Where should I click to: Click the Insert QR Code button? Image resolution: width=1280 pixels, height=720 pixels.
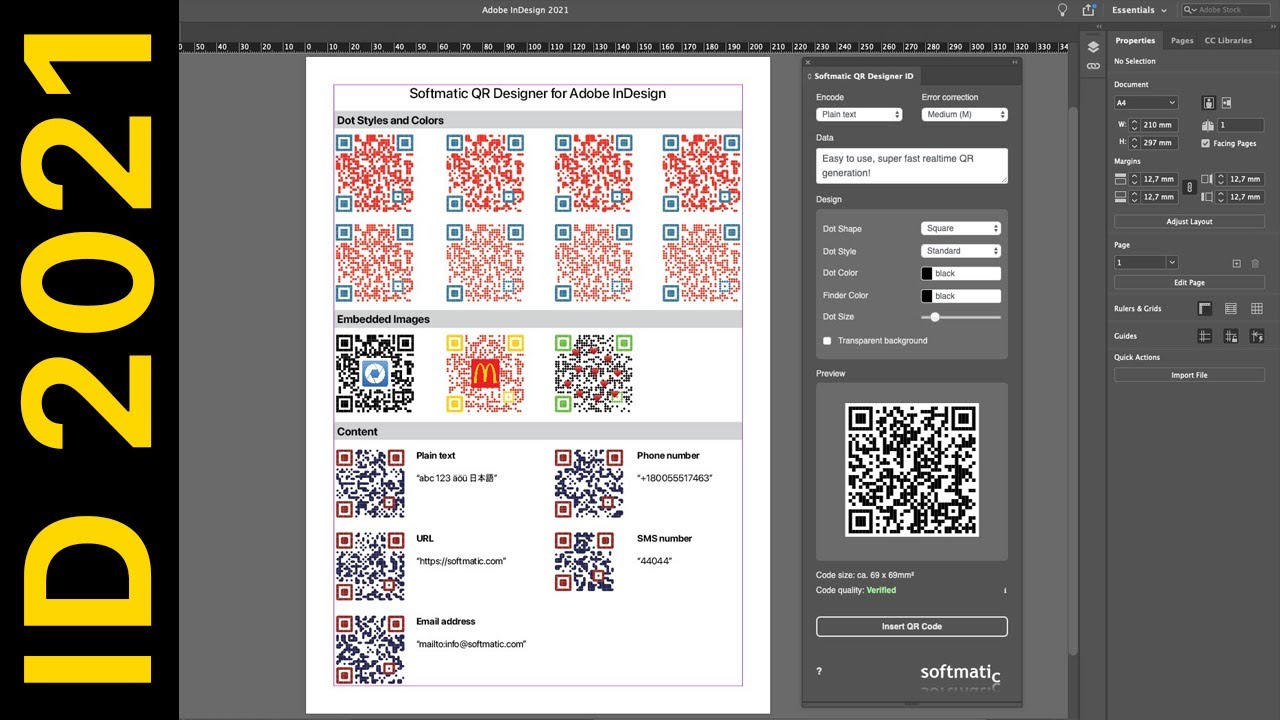911,626
